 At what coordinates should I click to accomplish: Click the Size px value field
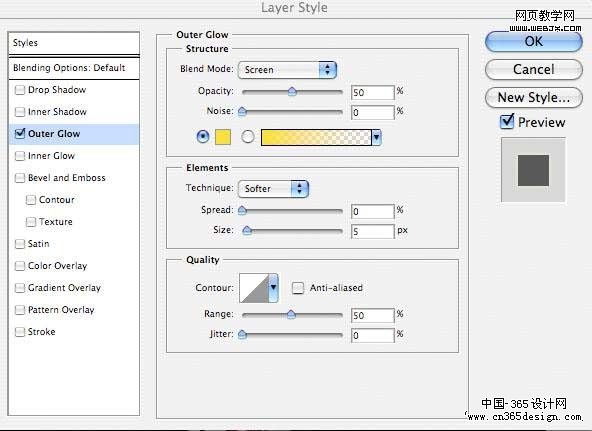pyautogui.click(x=373, y=231)
